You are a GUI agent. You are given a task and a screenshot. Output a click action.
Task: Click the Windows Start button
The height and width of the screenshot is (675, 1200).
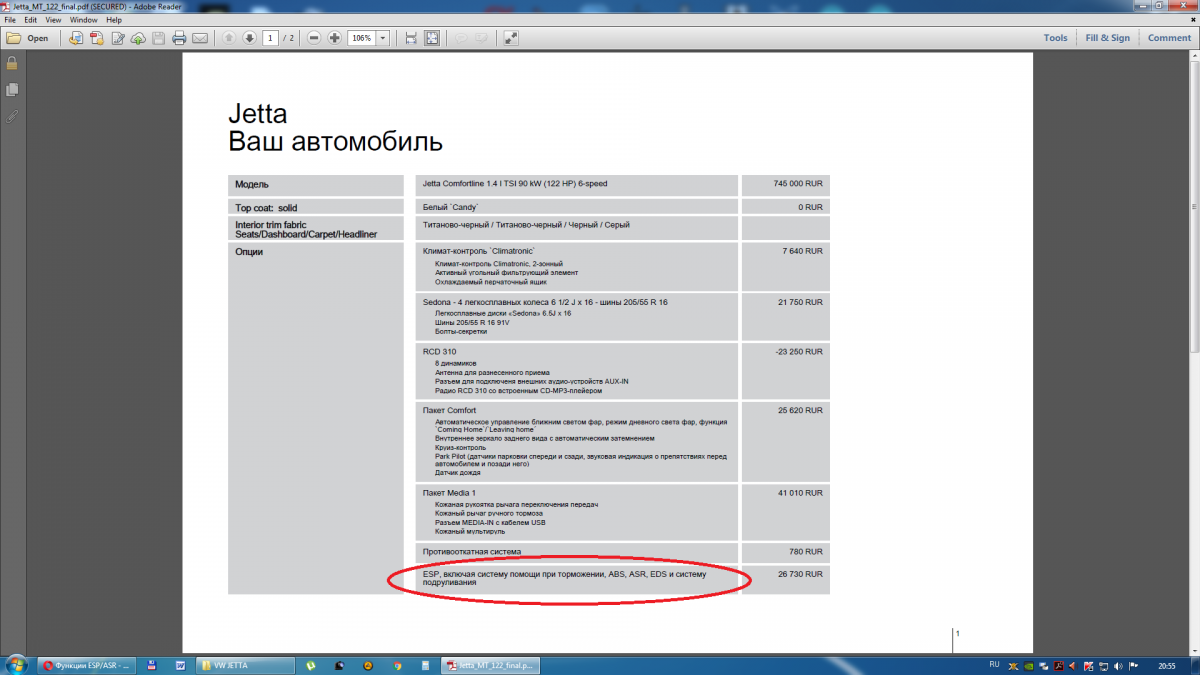point(16,665)
